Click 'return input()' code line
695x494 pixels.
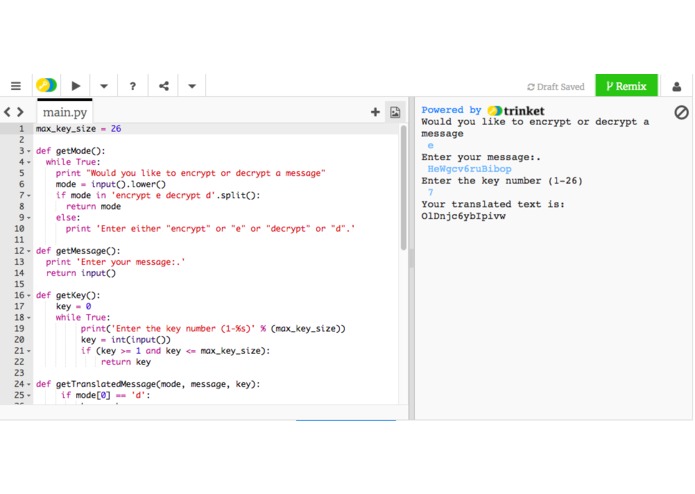click(x=81, y=273)
